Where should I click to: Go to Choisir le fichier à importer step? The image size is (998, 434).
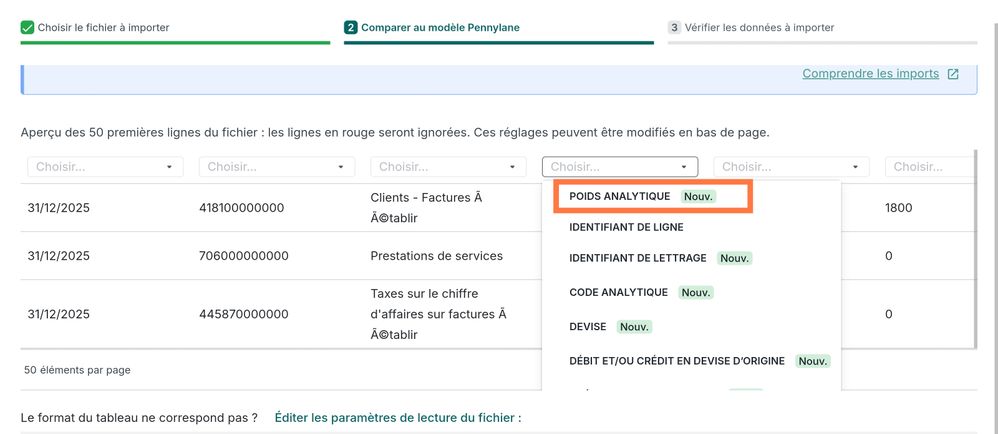(103, 28)
